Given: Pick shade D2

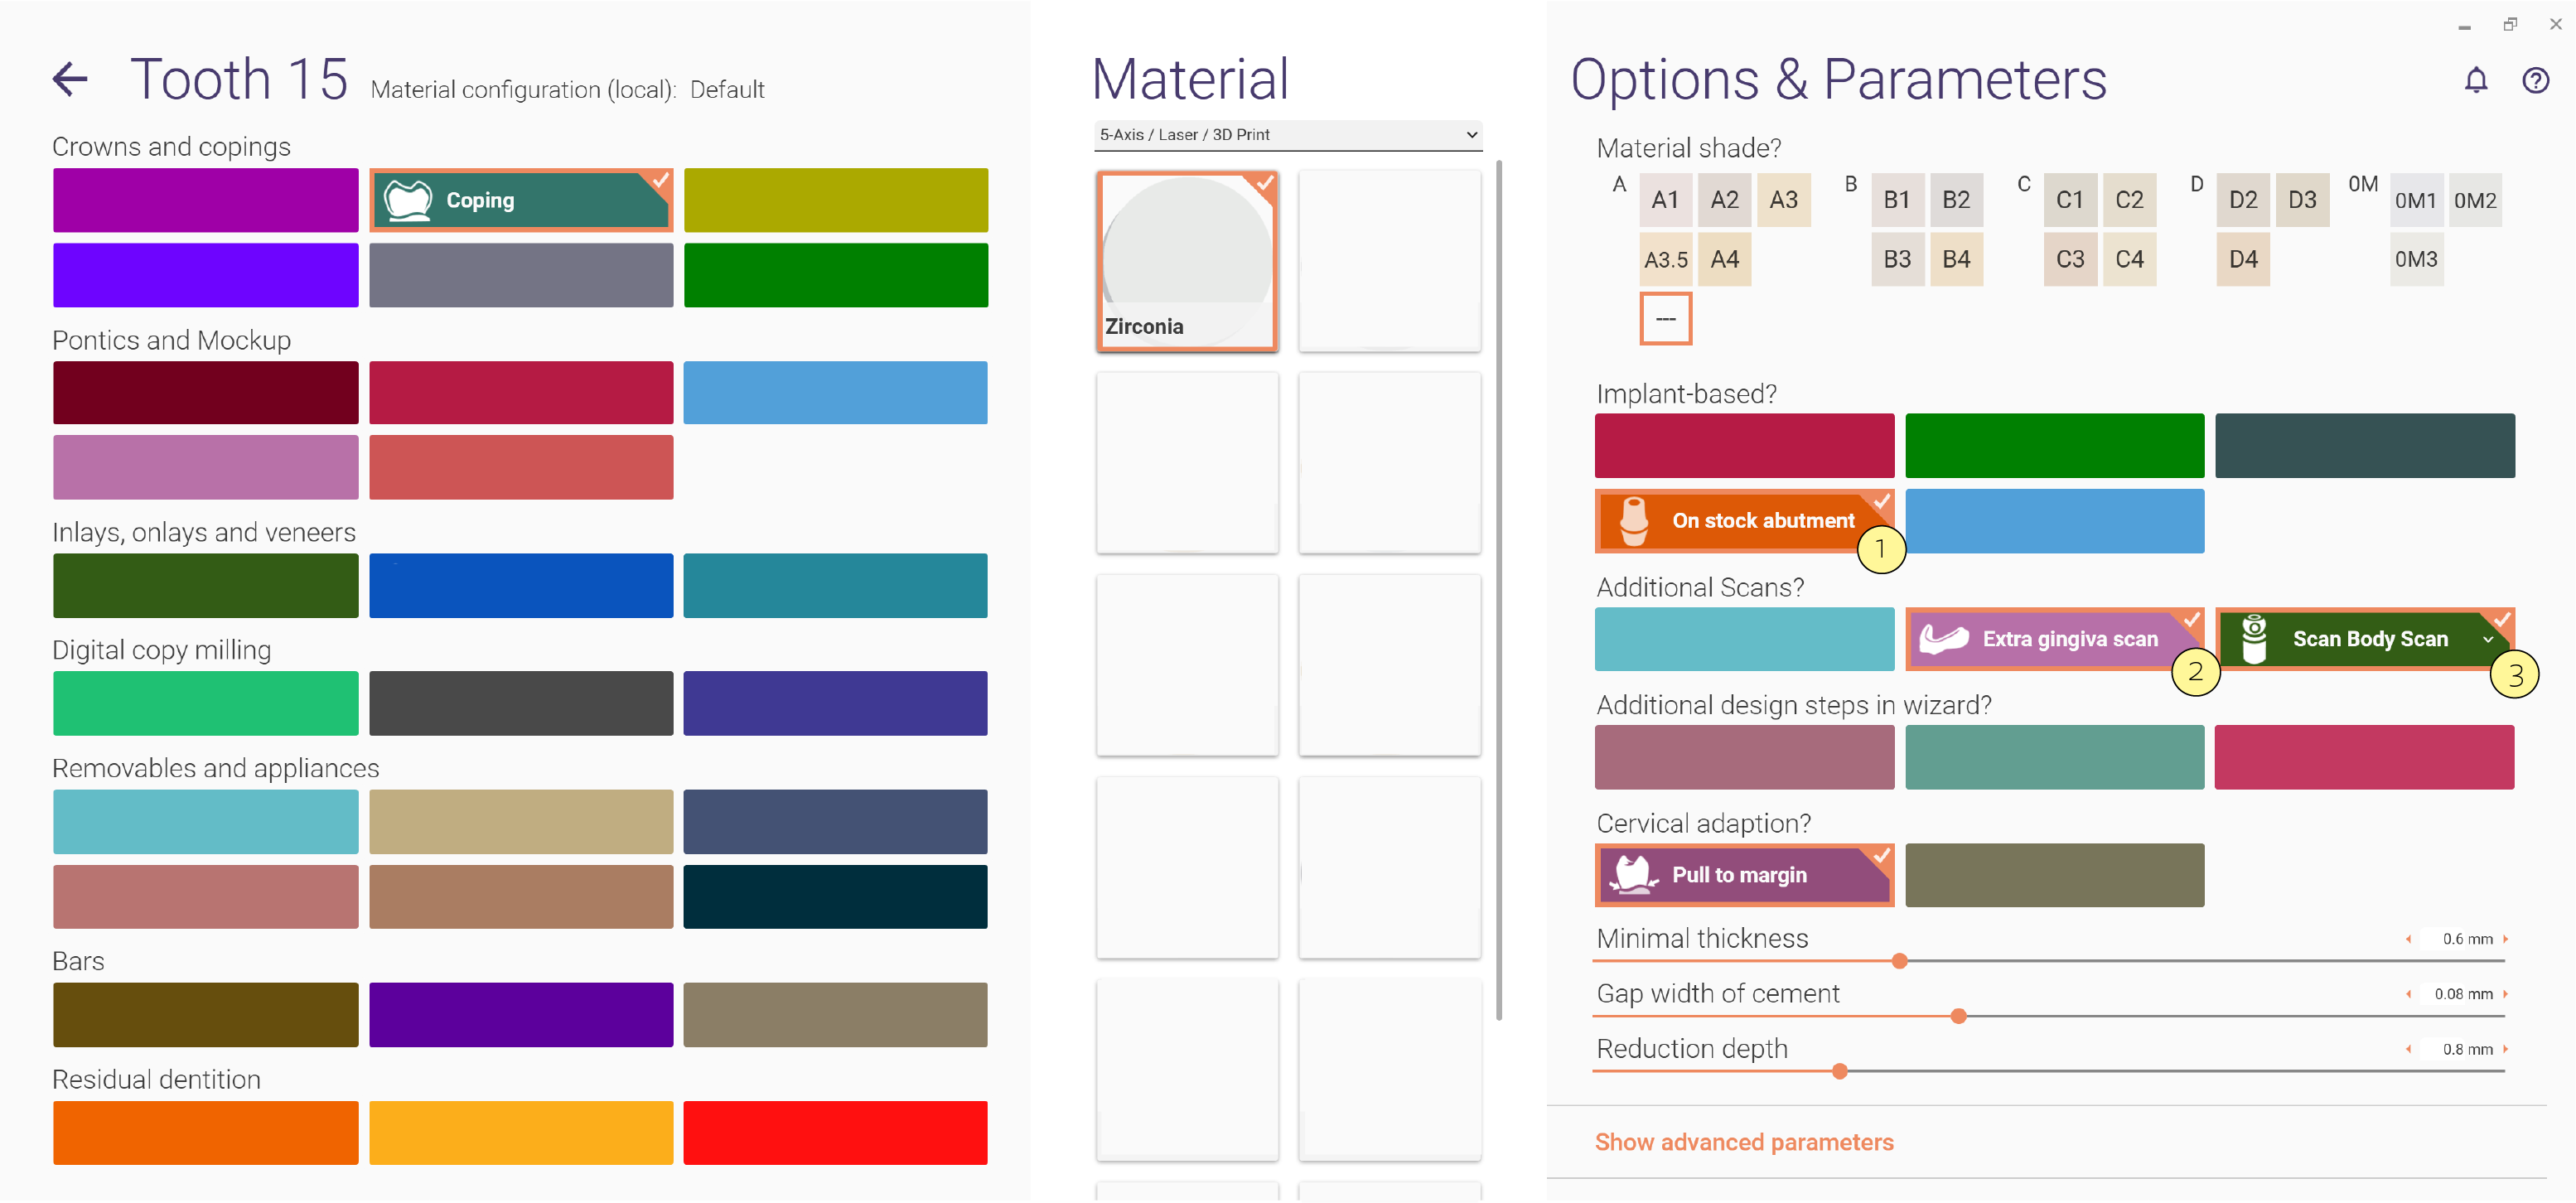Looking at the screenshot, I should [2243, 200].
